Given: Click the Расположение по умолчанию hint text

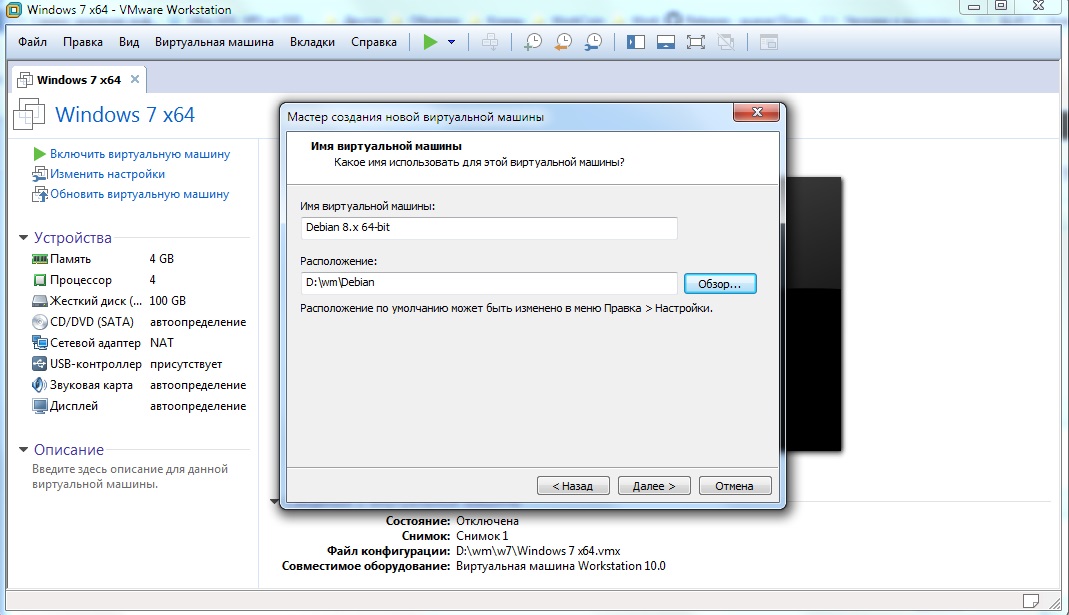Looking at the screenshot, I should 506,308.
